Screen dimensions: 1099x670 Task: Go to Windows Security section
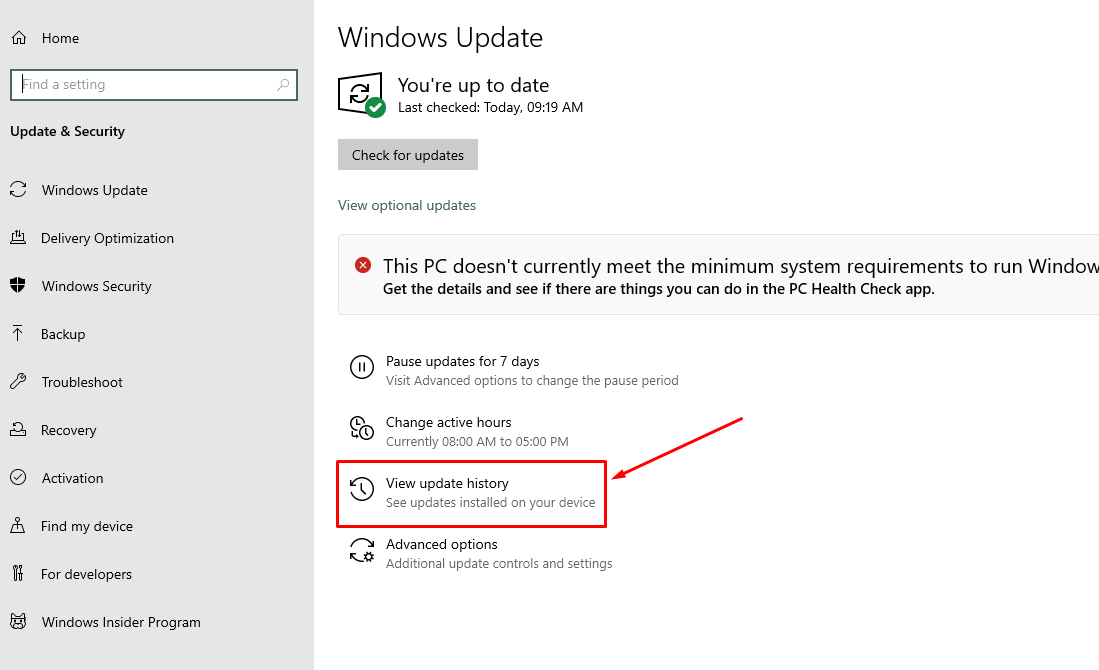[x=97, y=287]
